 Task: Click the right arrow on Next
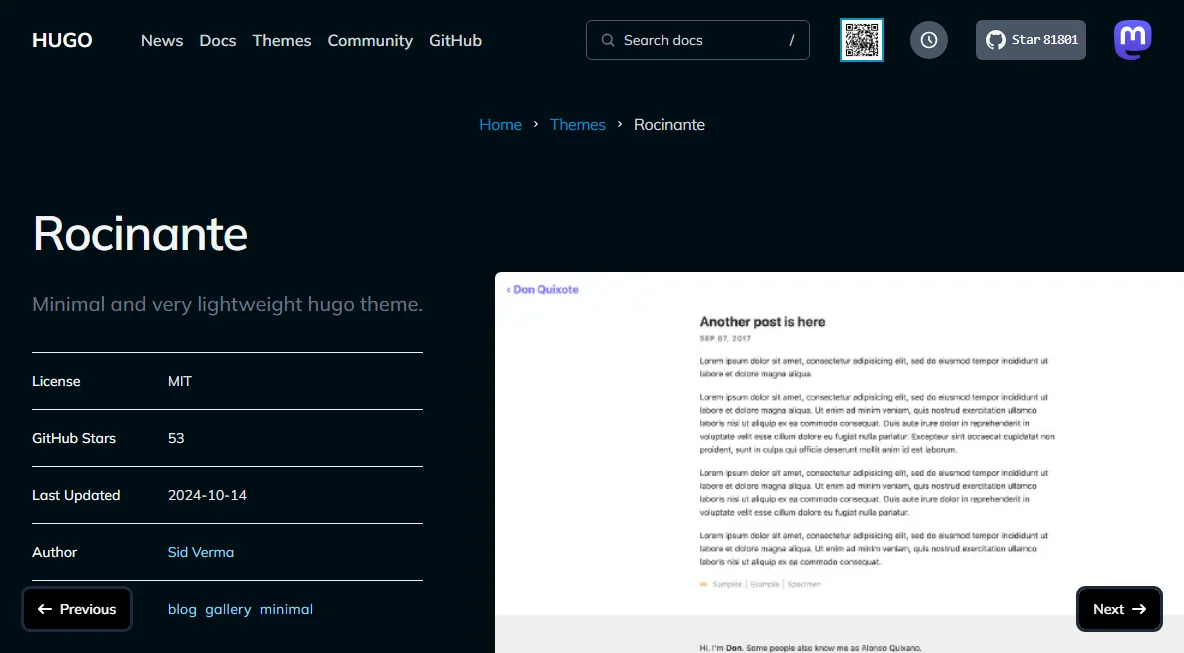coord(1139,609)
